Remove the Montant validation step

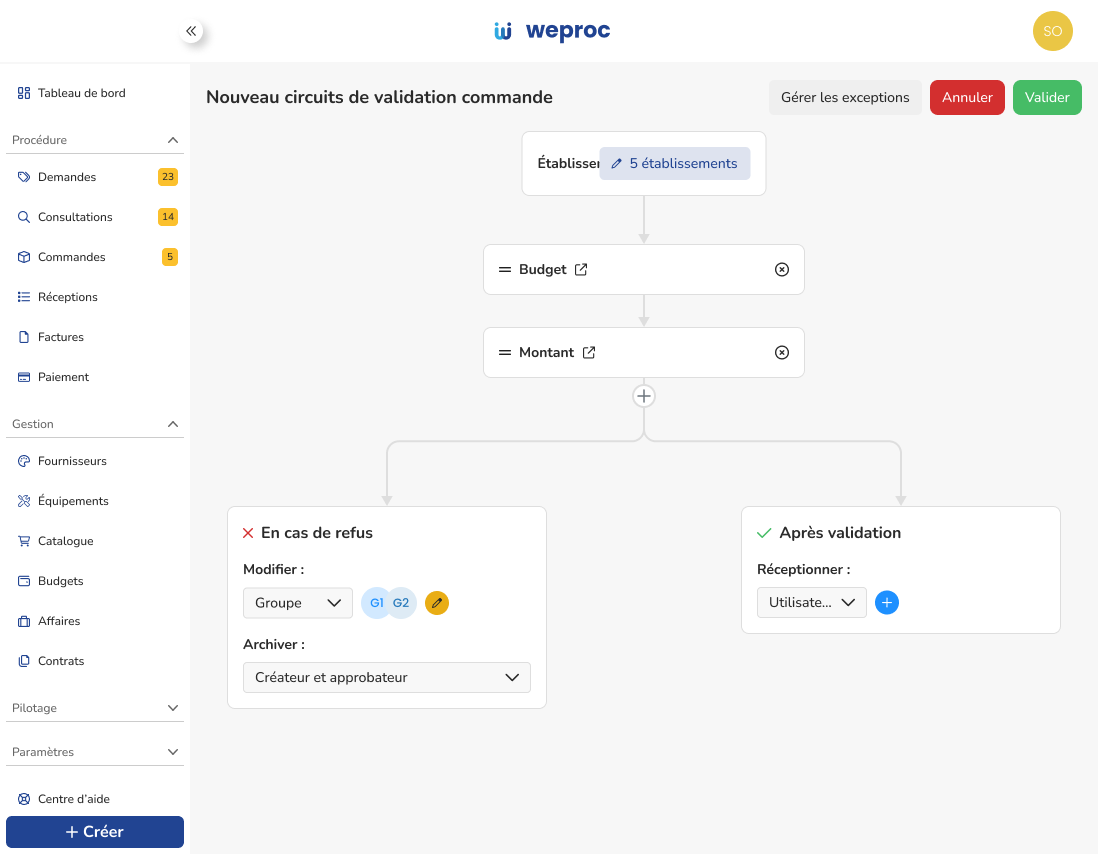coord(781,352)
